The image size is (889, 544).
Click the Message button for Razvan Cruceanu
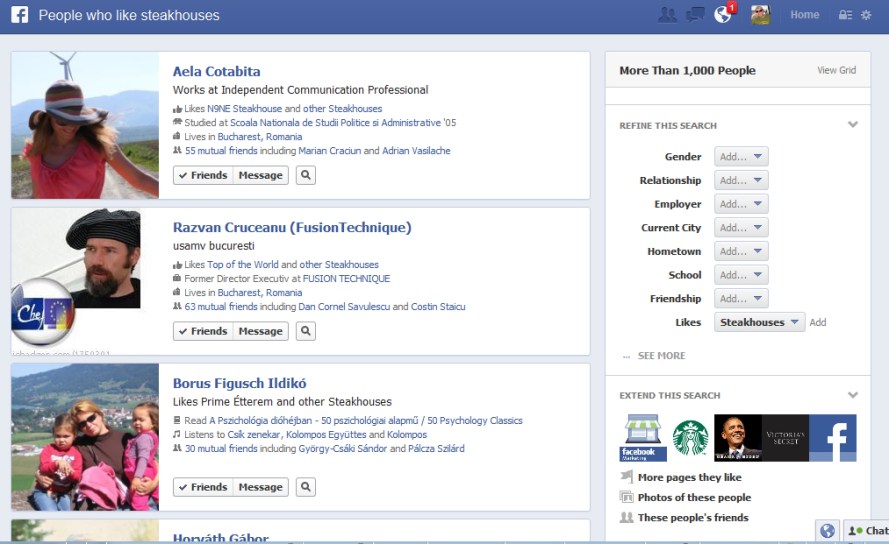(x=260, y=331)
